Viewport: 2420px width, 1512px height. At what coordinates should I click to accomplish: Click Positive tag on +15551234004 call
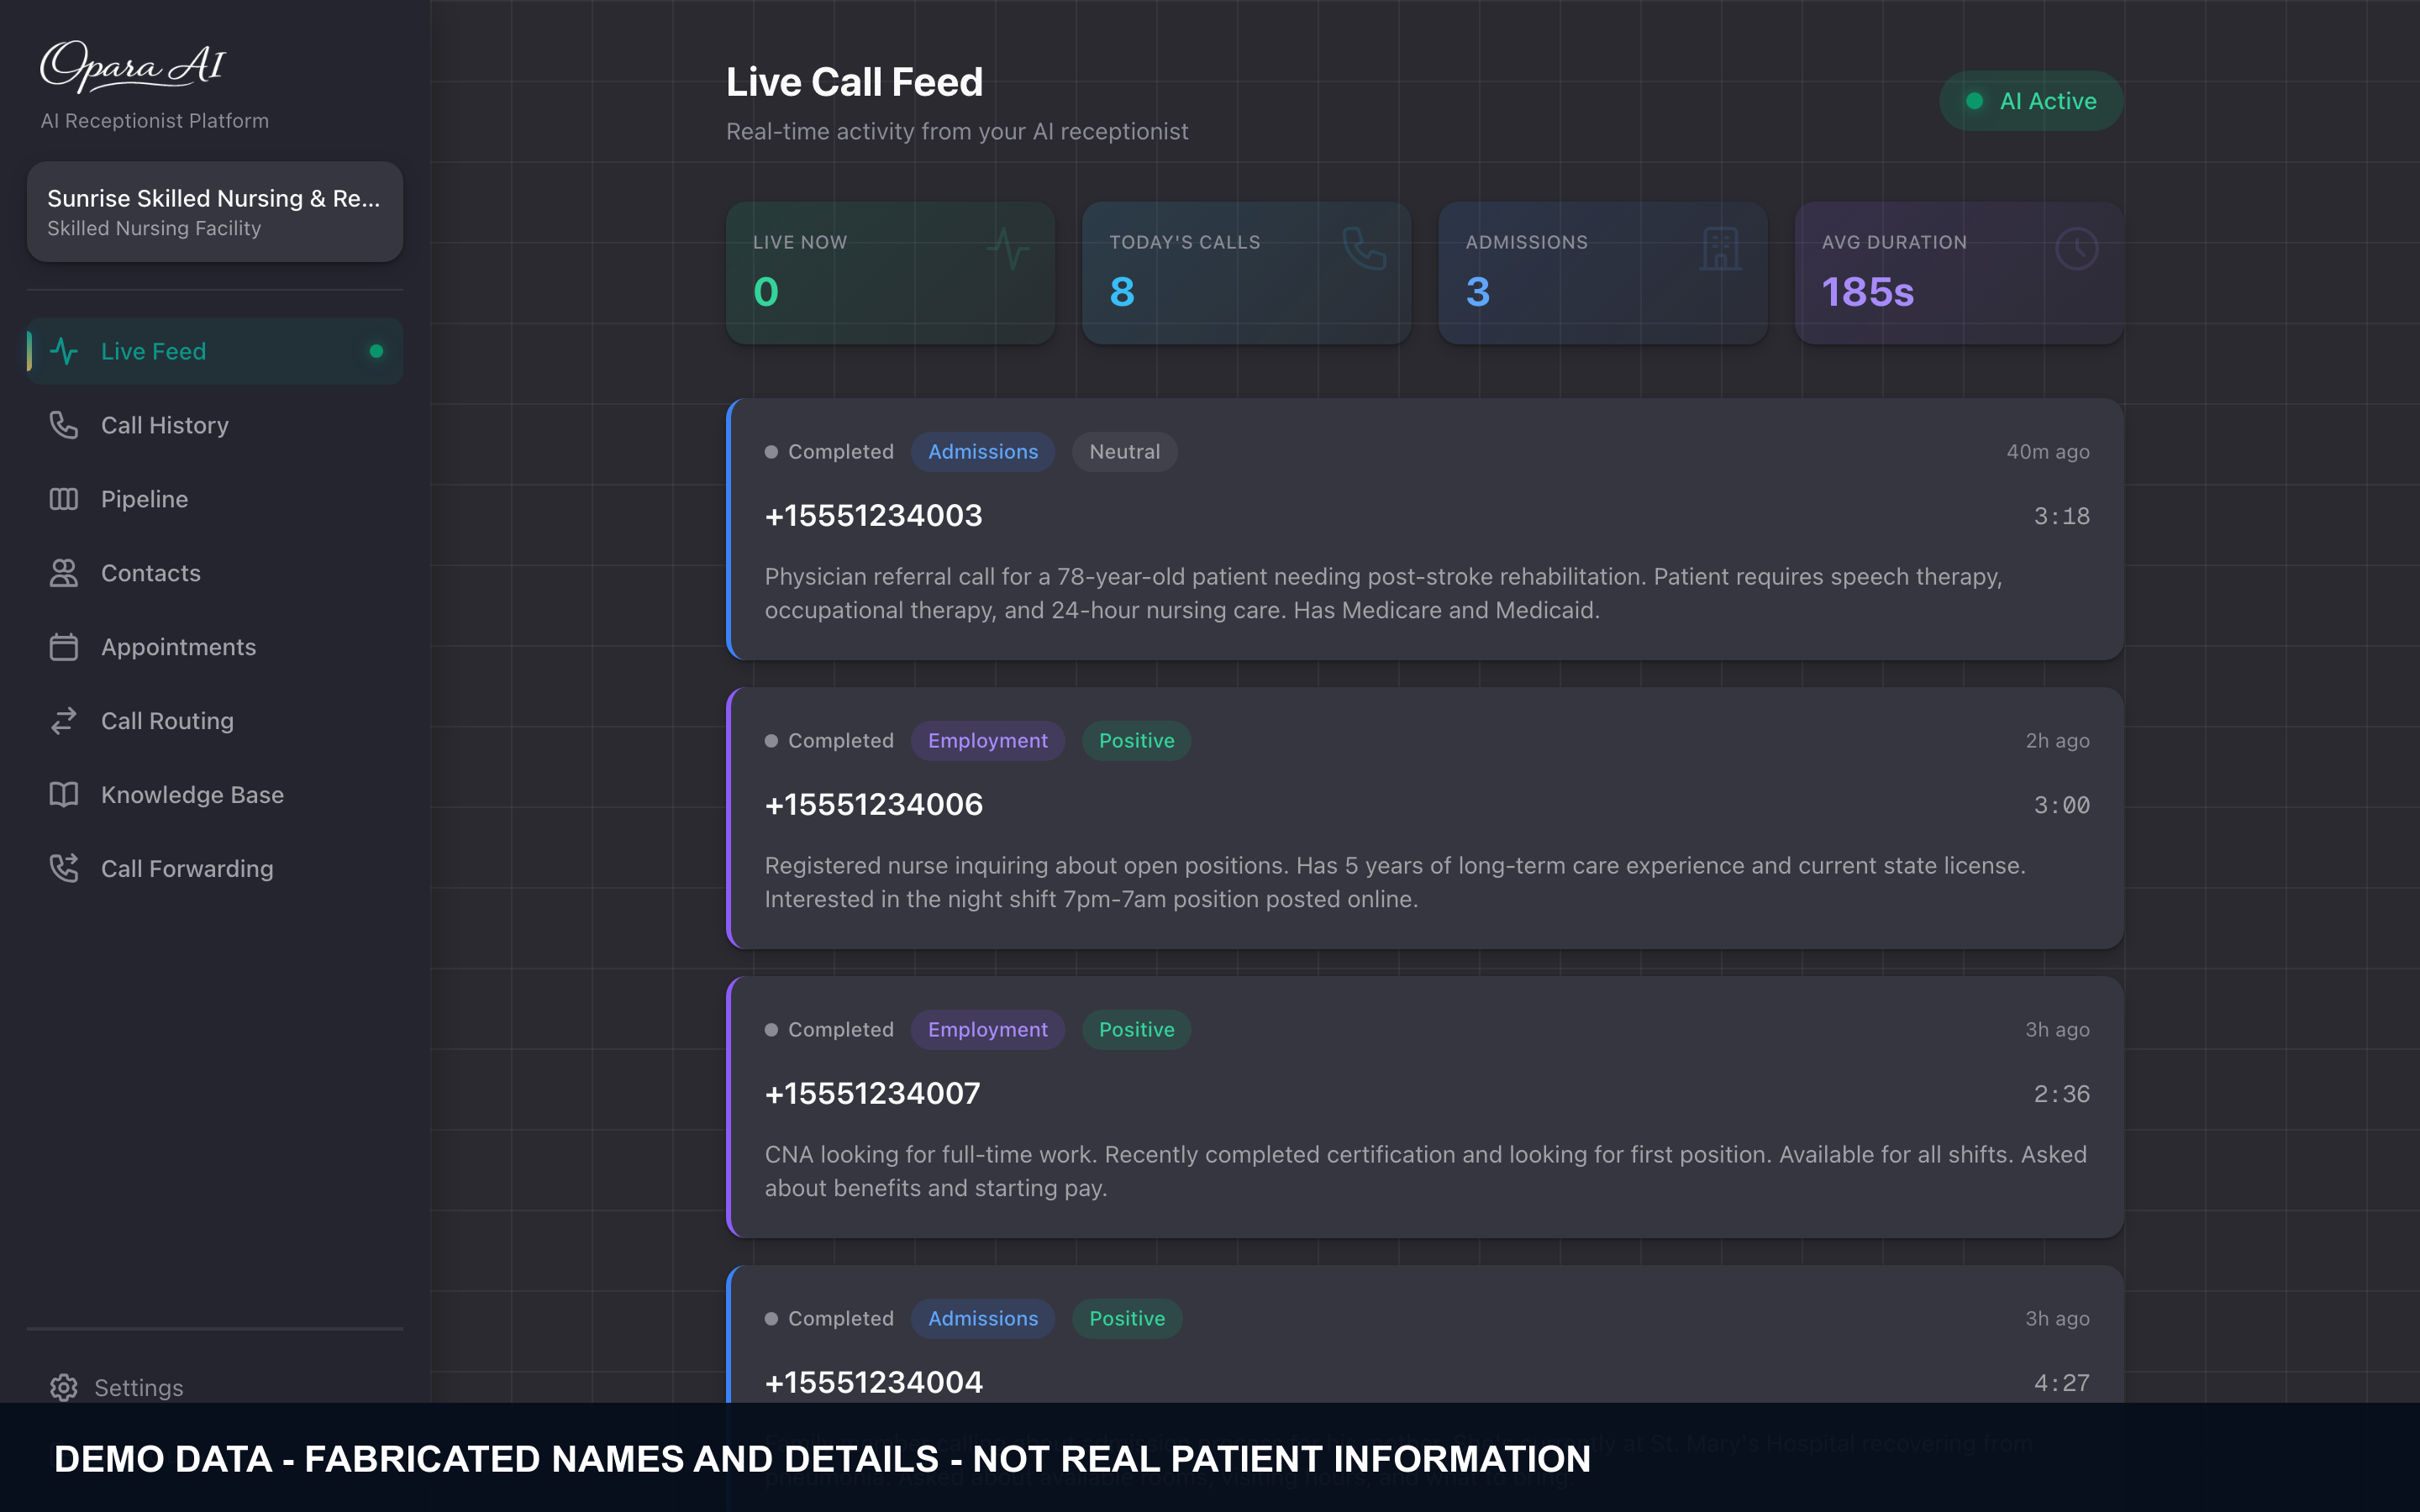pos(1127,1319)
